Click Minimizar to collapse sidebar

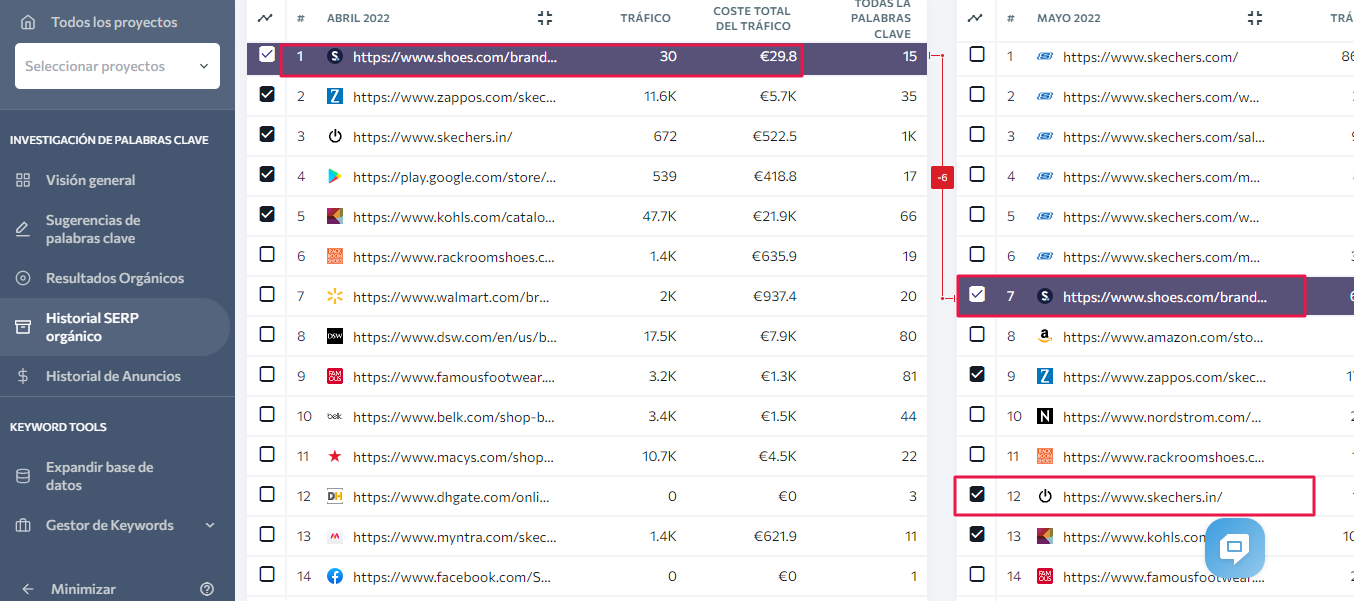coord(83,589)
